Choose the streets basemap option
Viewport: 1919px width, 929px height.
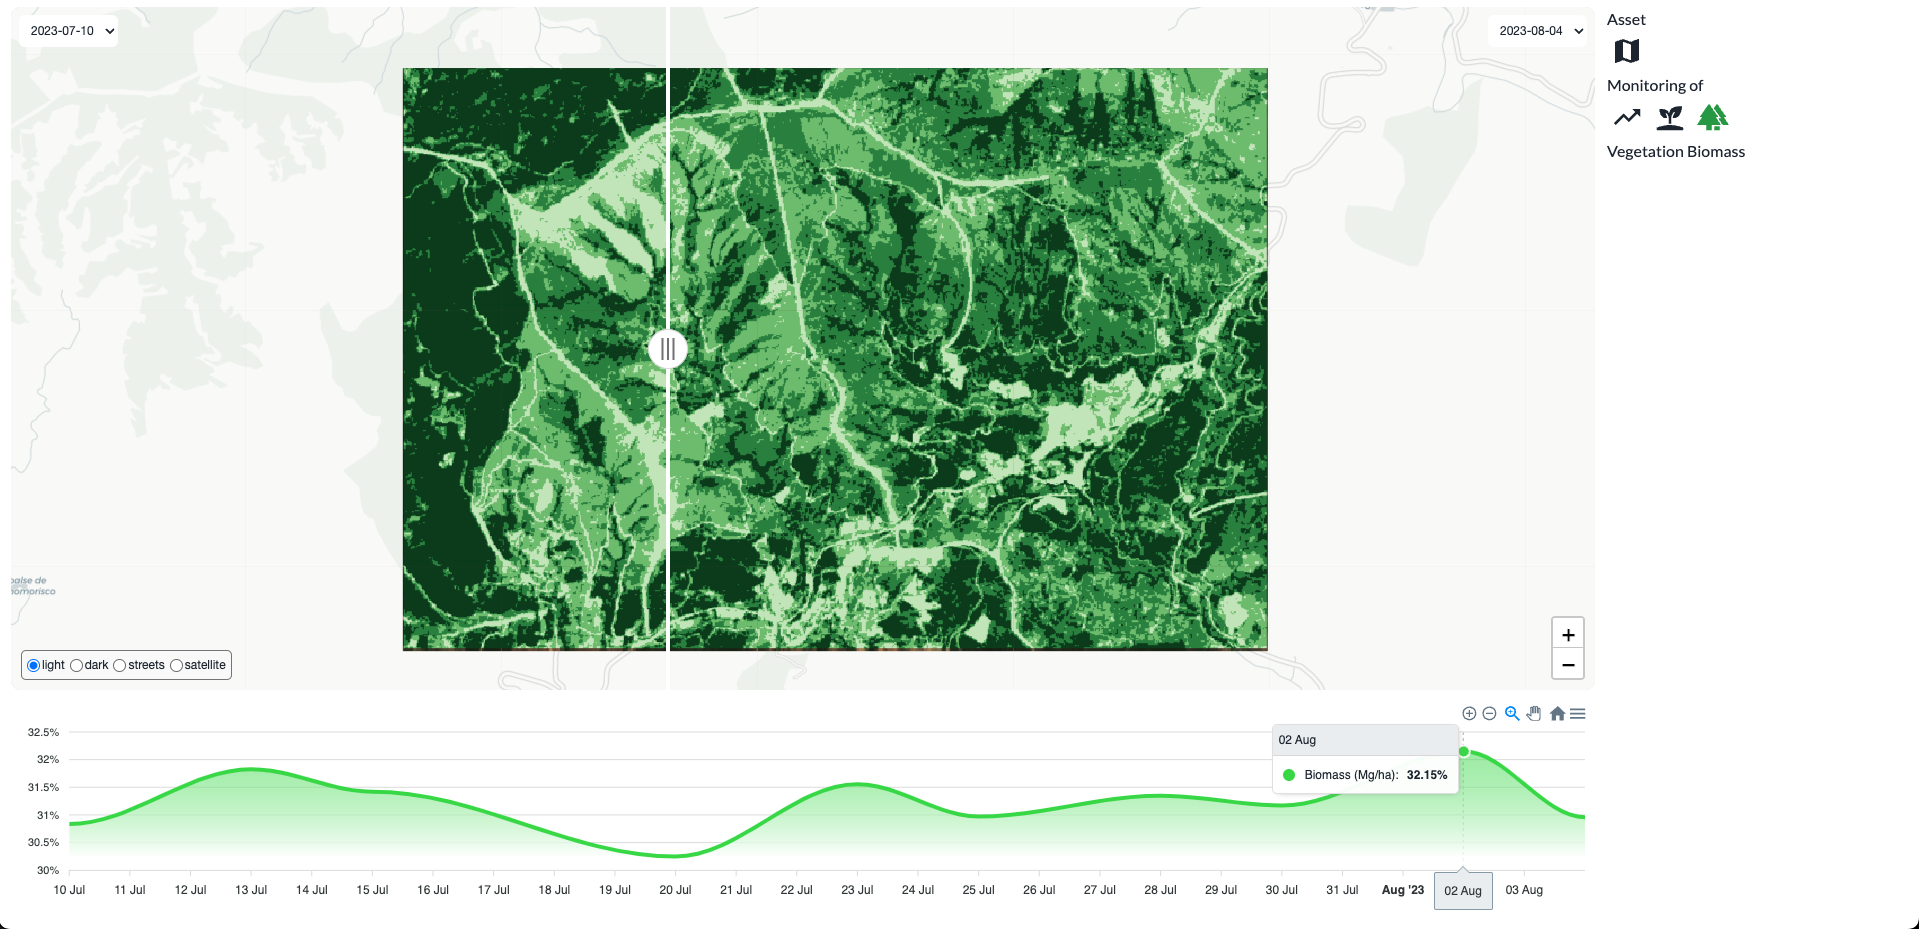pyautogui.click(x=121, y=664)
